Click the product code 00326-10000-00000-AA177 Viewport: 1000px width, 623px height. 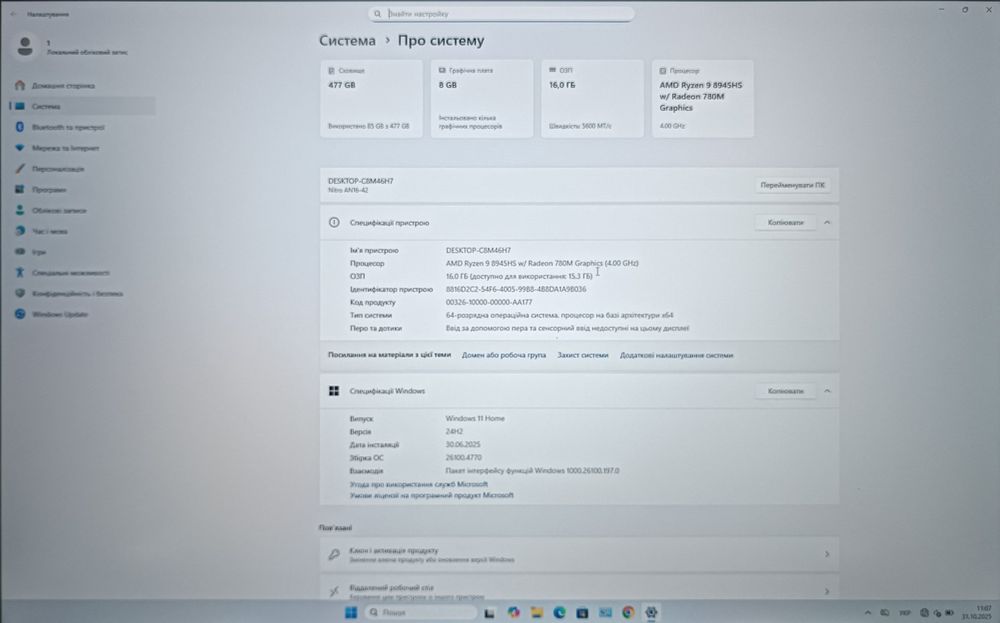489,302
